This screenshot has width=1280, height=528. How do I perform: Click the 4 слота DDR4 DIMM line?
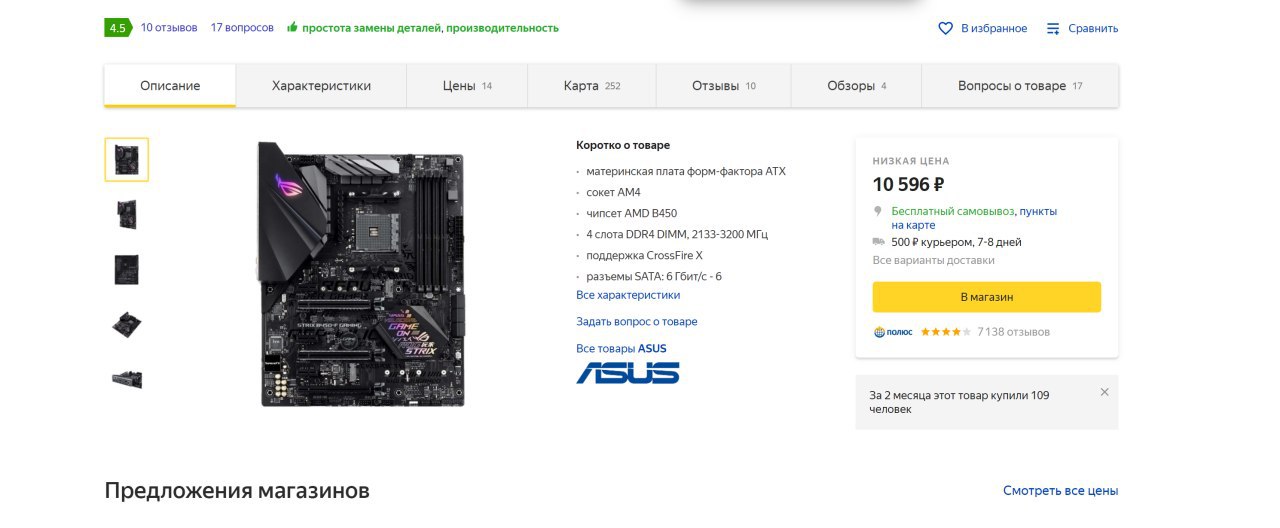pyautogui.click(x=677, y=234)
